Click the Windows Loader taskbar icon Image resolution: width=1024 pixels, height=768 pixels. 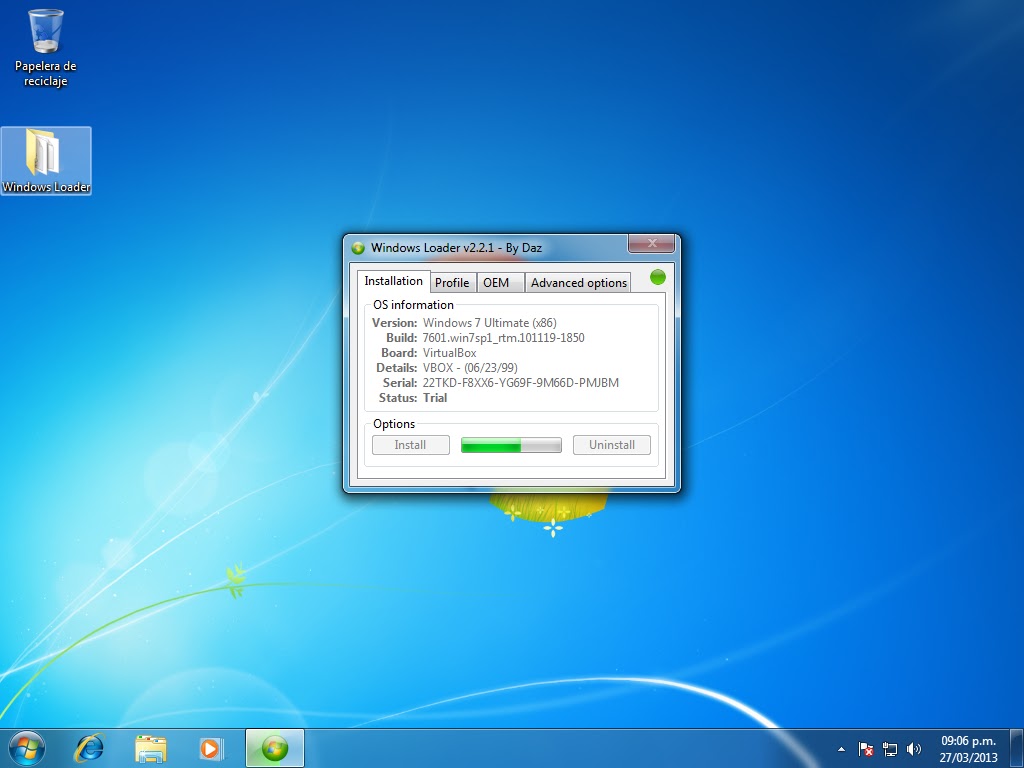click(274, 747)
